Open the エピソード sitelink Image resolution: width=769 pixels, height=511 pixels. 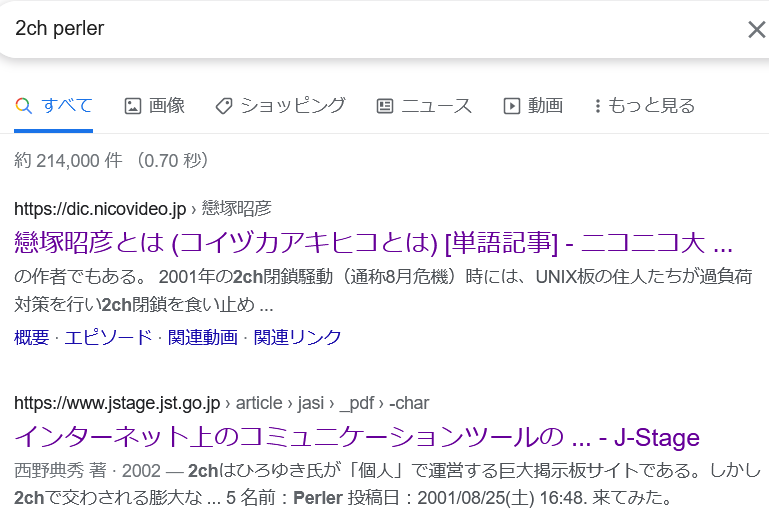[x=108, y=337]
